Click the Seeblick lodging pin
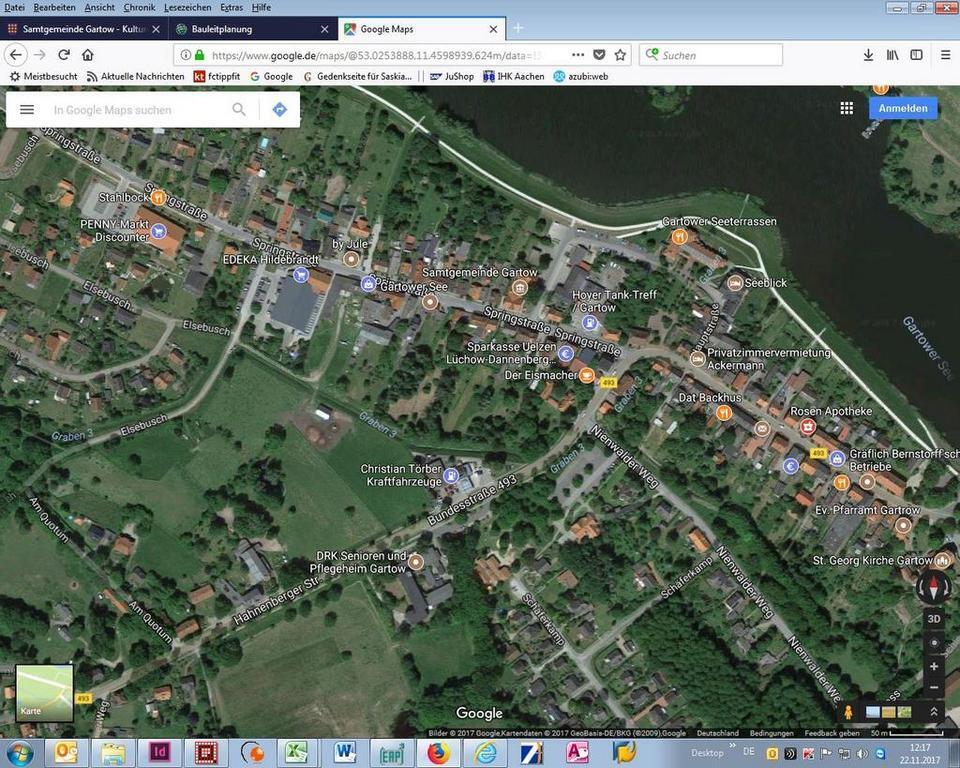The width and height of the screenshot is (960, 768). [x=735, y=283]
